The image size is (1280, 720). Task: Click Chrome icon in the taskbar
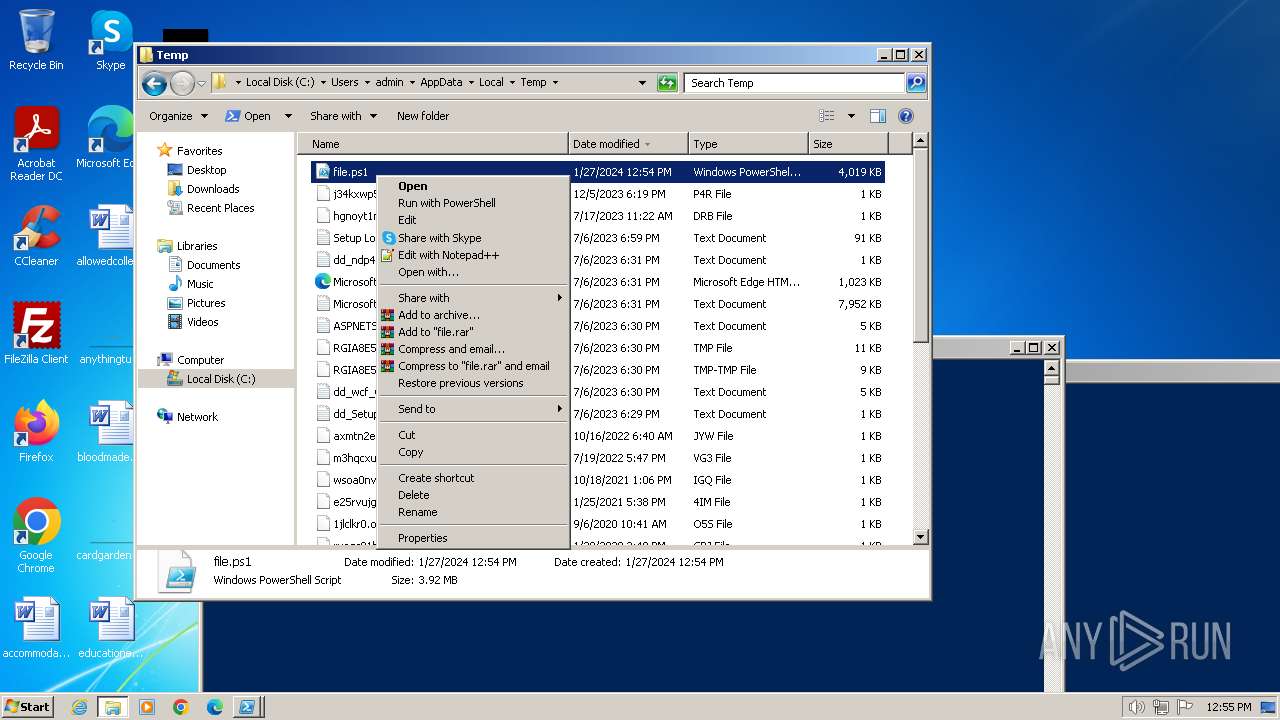pyautogui.click(x=181, y=707)
